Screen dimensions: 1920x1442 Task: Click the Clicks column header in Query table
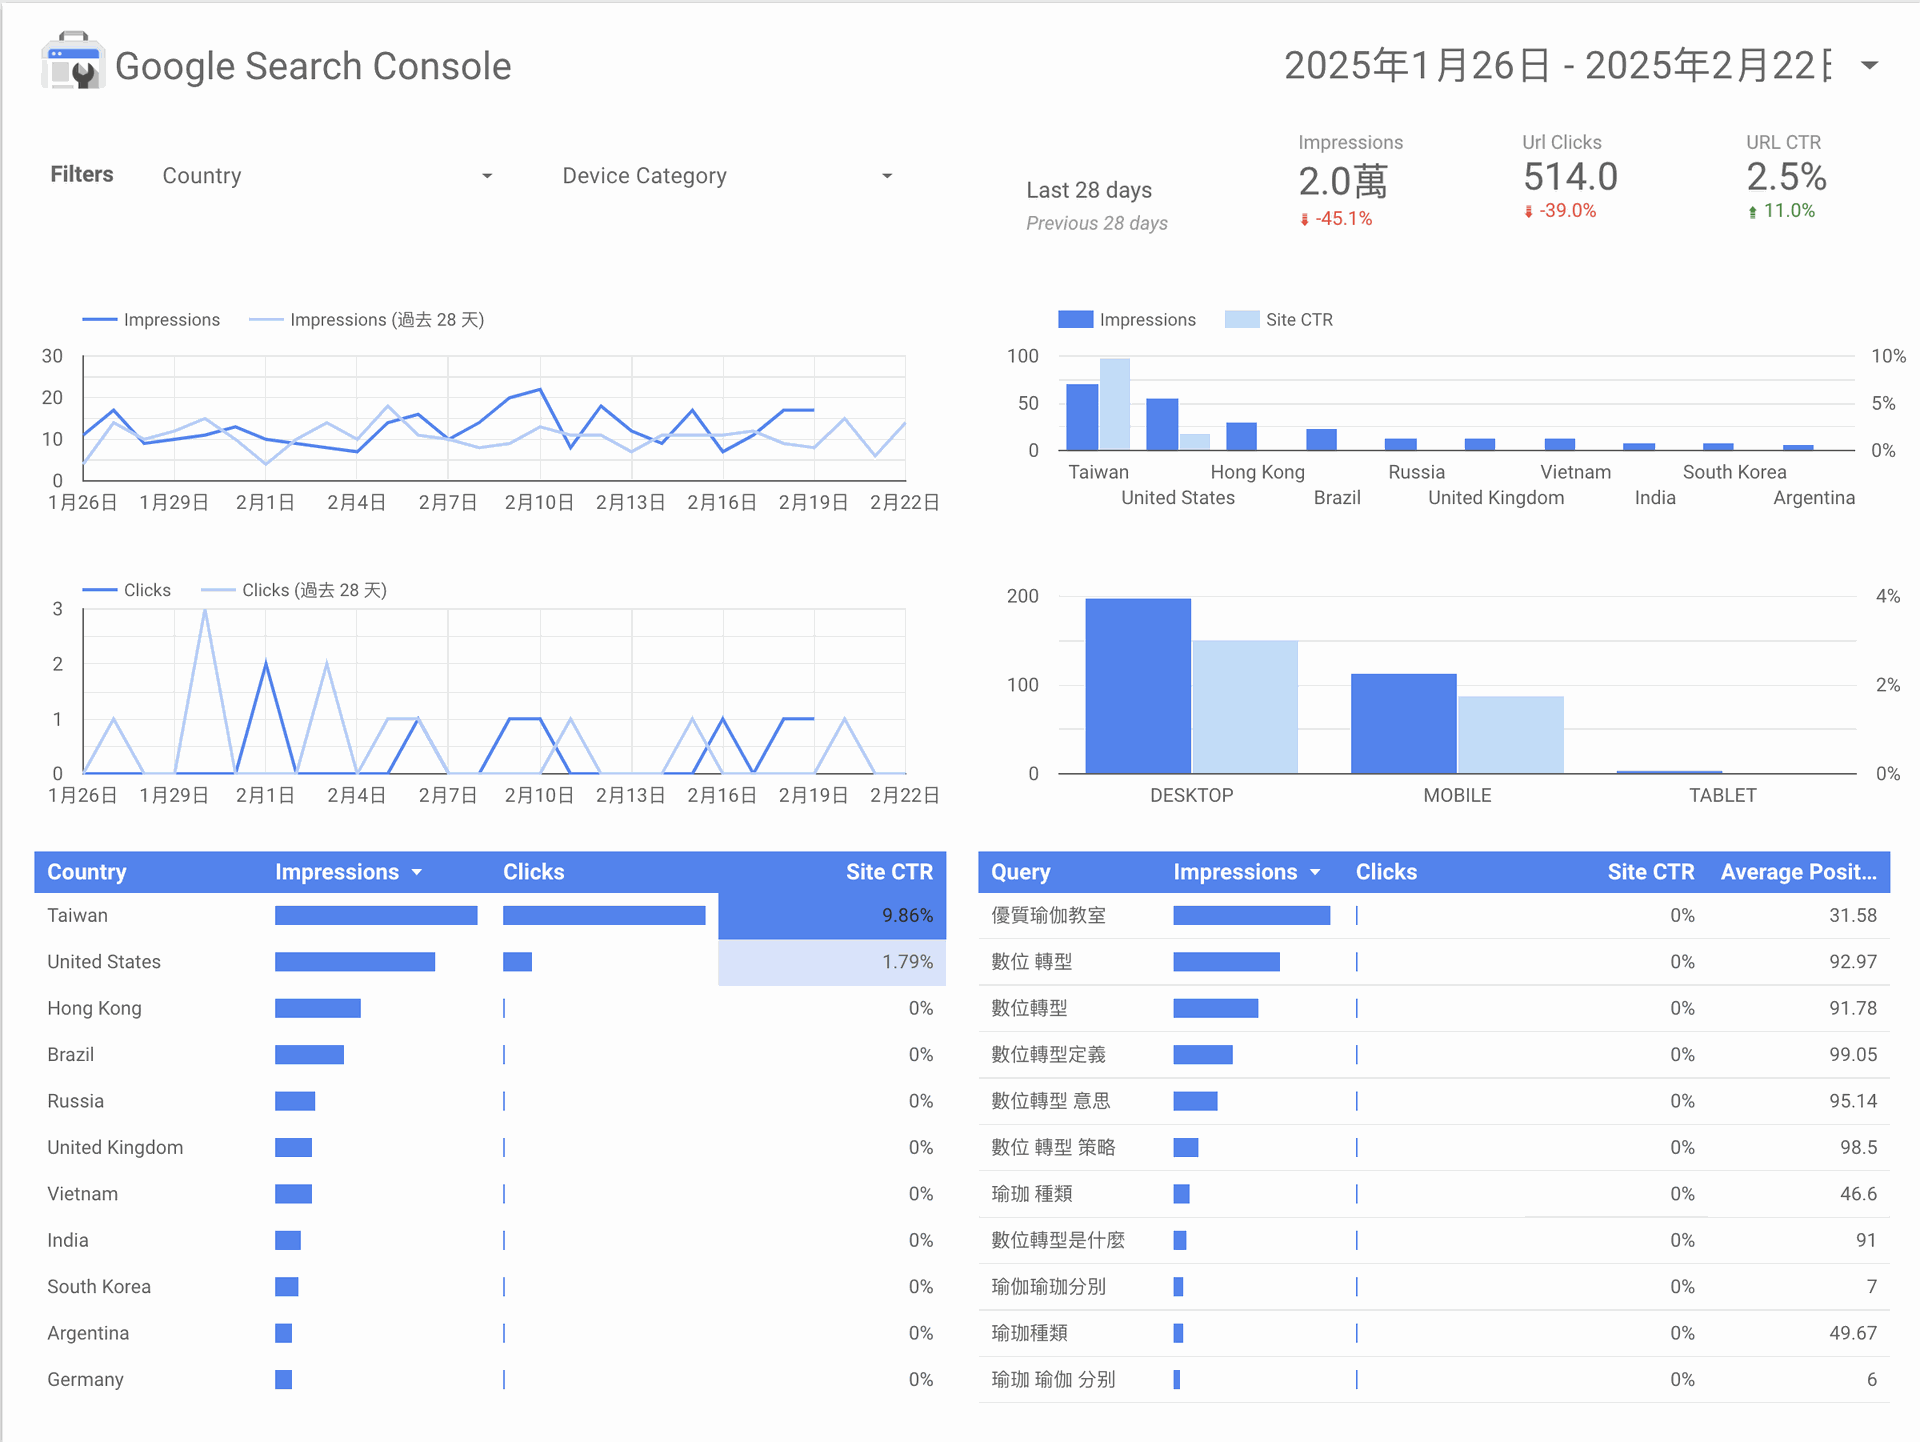click(x=1385, y=872)
